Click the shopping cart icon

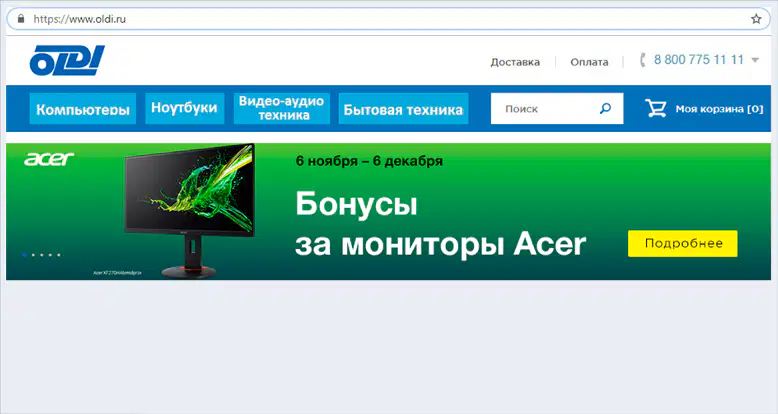(x=655, y=108)
